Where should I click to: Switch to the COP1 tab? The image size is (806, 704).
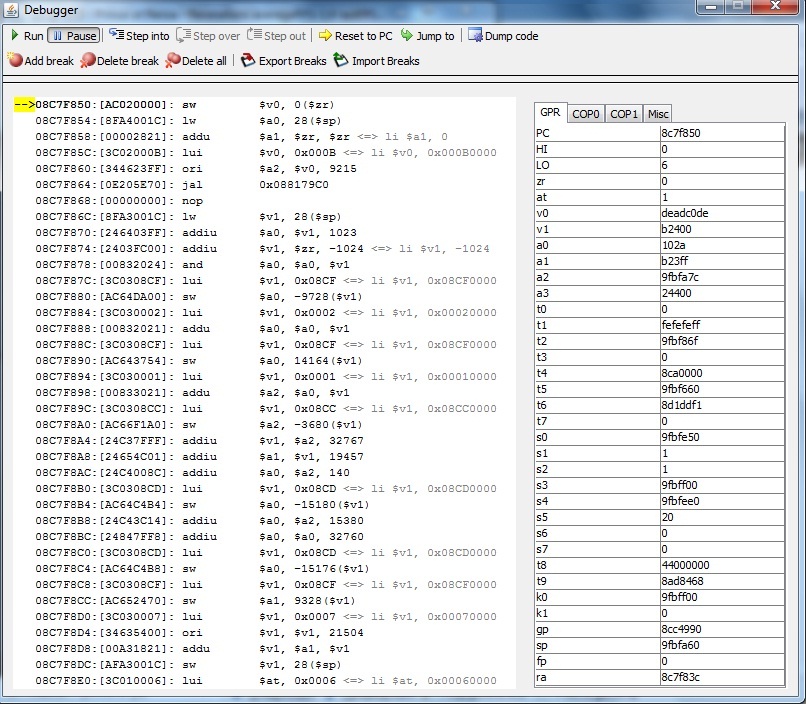(x=624, y=114)
